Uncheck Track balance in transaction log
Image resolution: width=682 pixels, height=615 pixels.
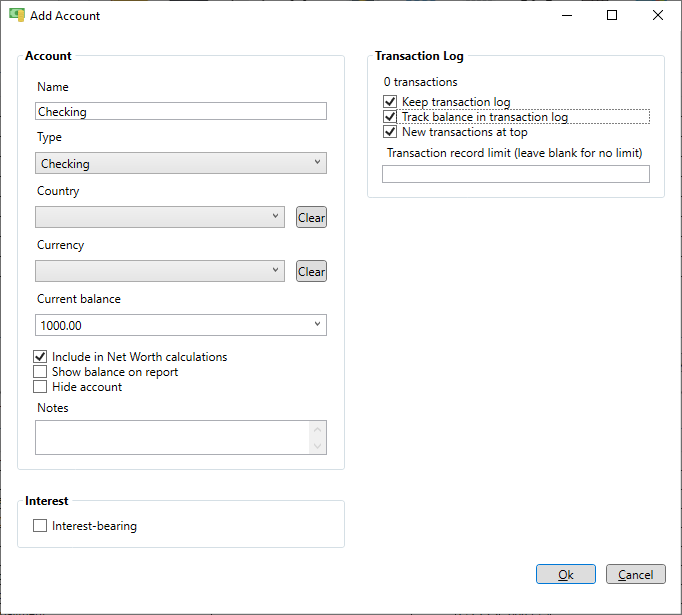point(390,117)
